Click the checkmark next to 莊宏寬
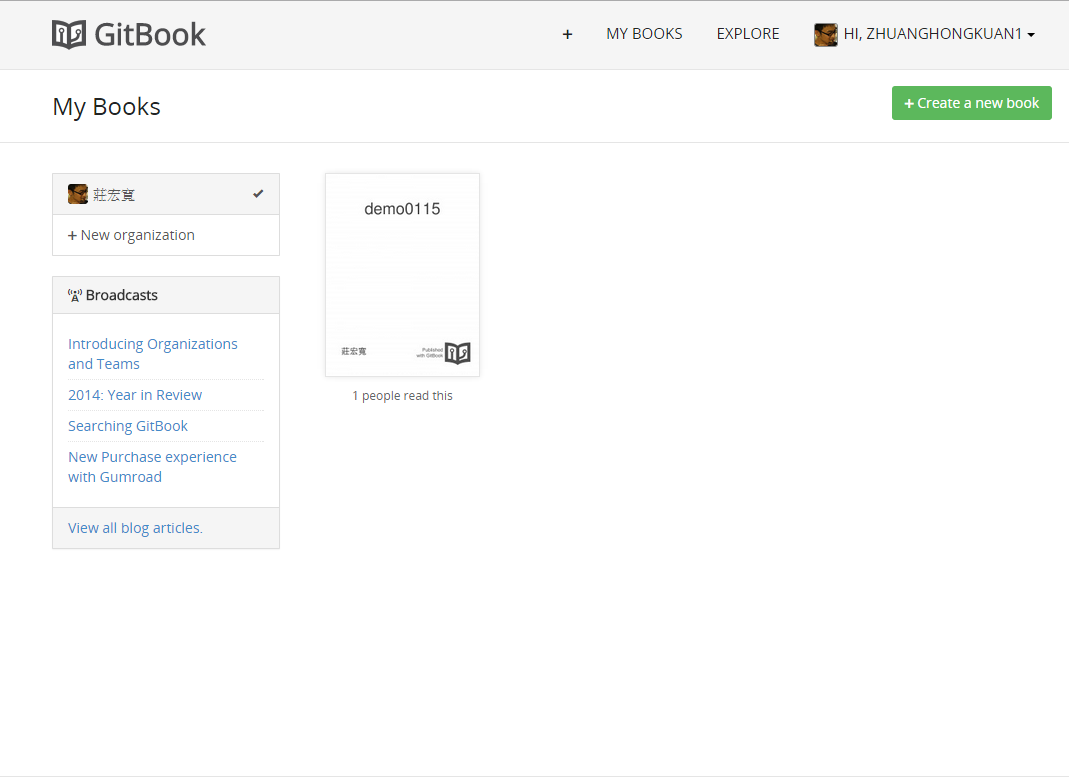Image resolution: width=1069 pixels, height=778 pixels. coord(258,194)
